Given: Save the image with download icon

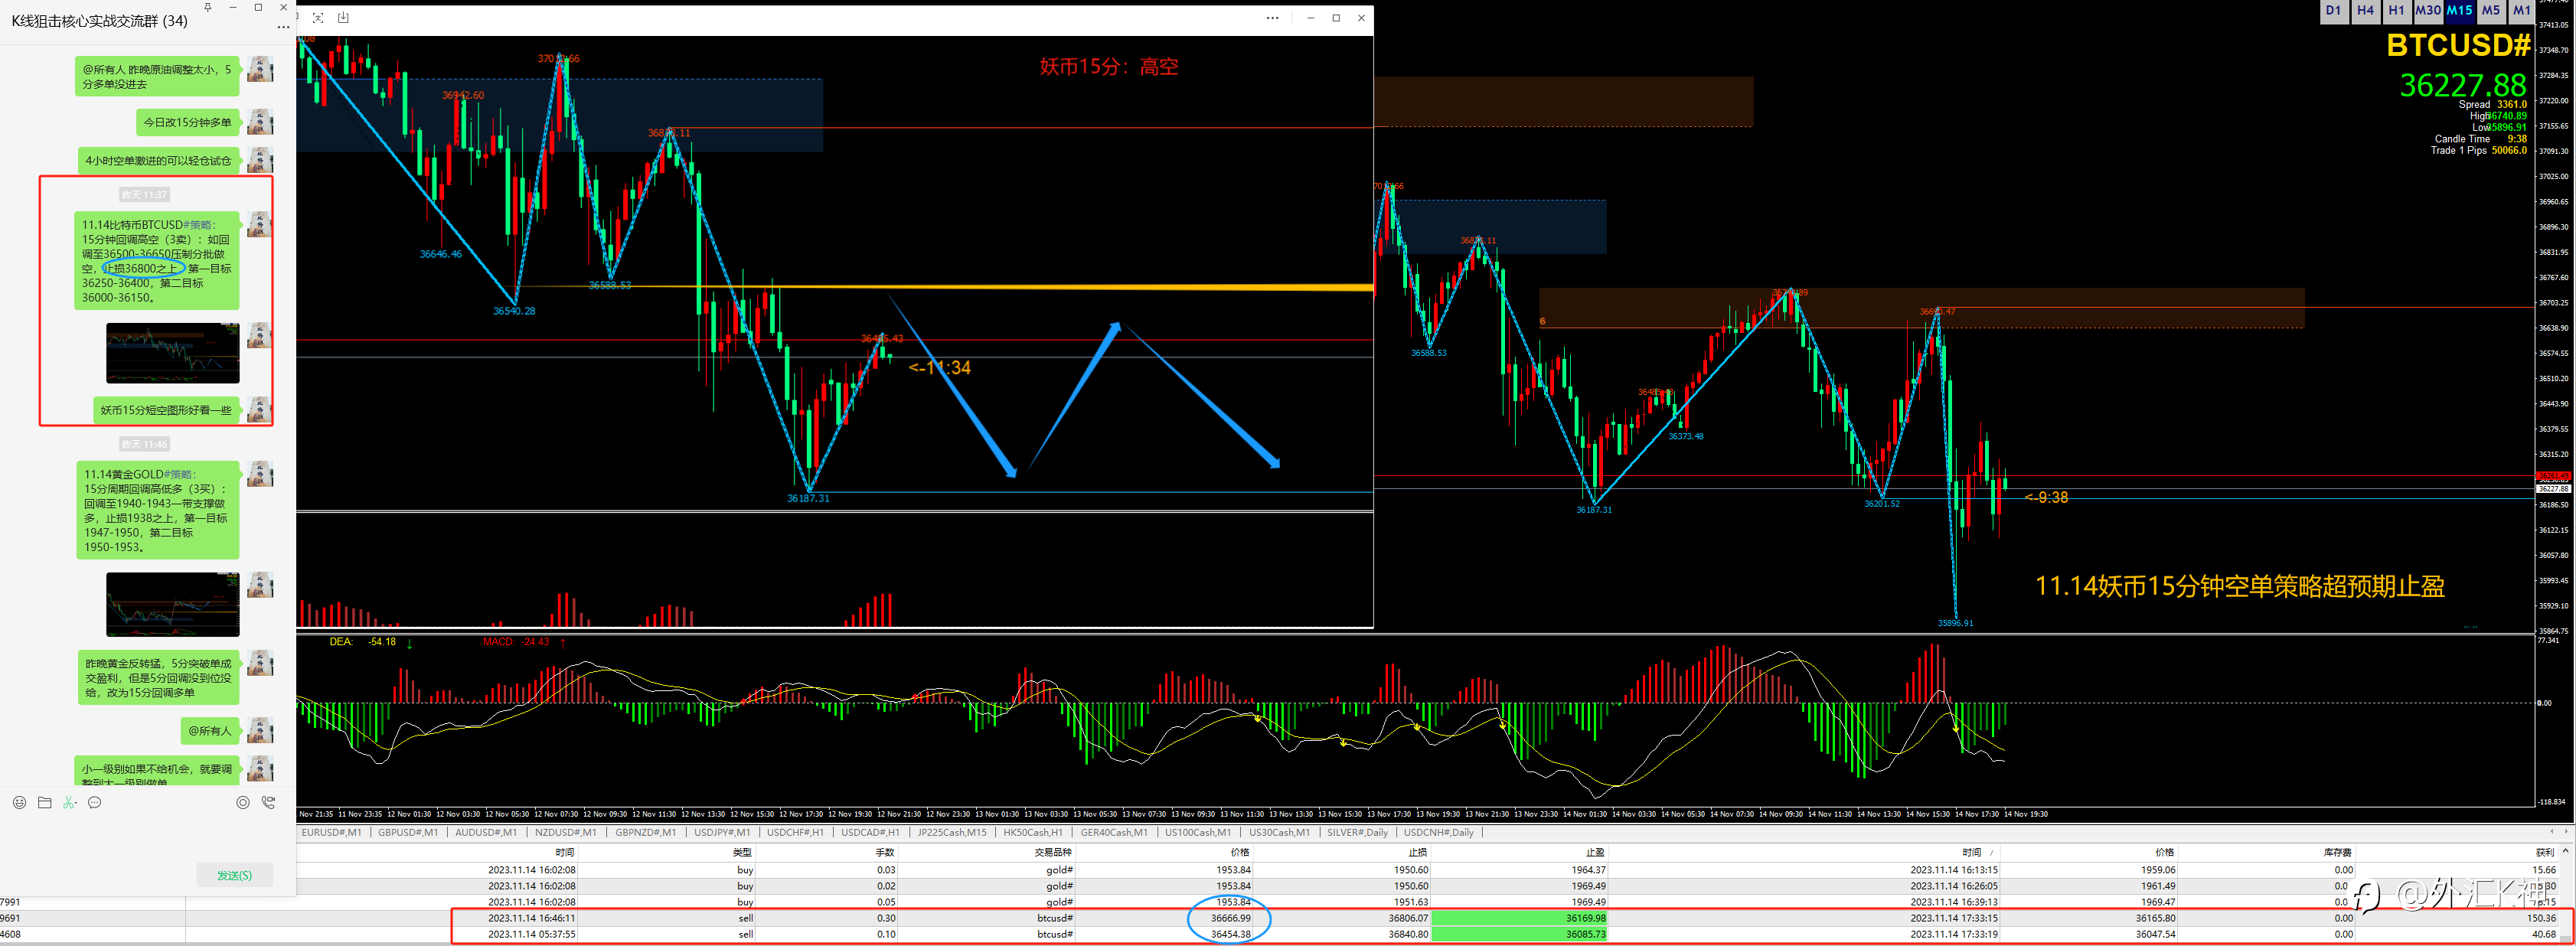Looking at the screenshot, I should point(343,17).
